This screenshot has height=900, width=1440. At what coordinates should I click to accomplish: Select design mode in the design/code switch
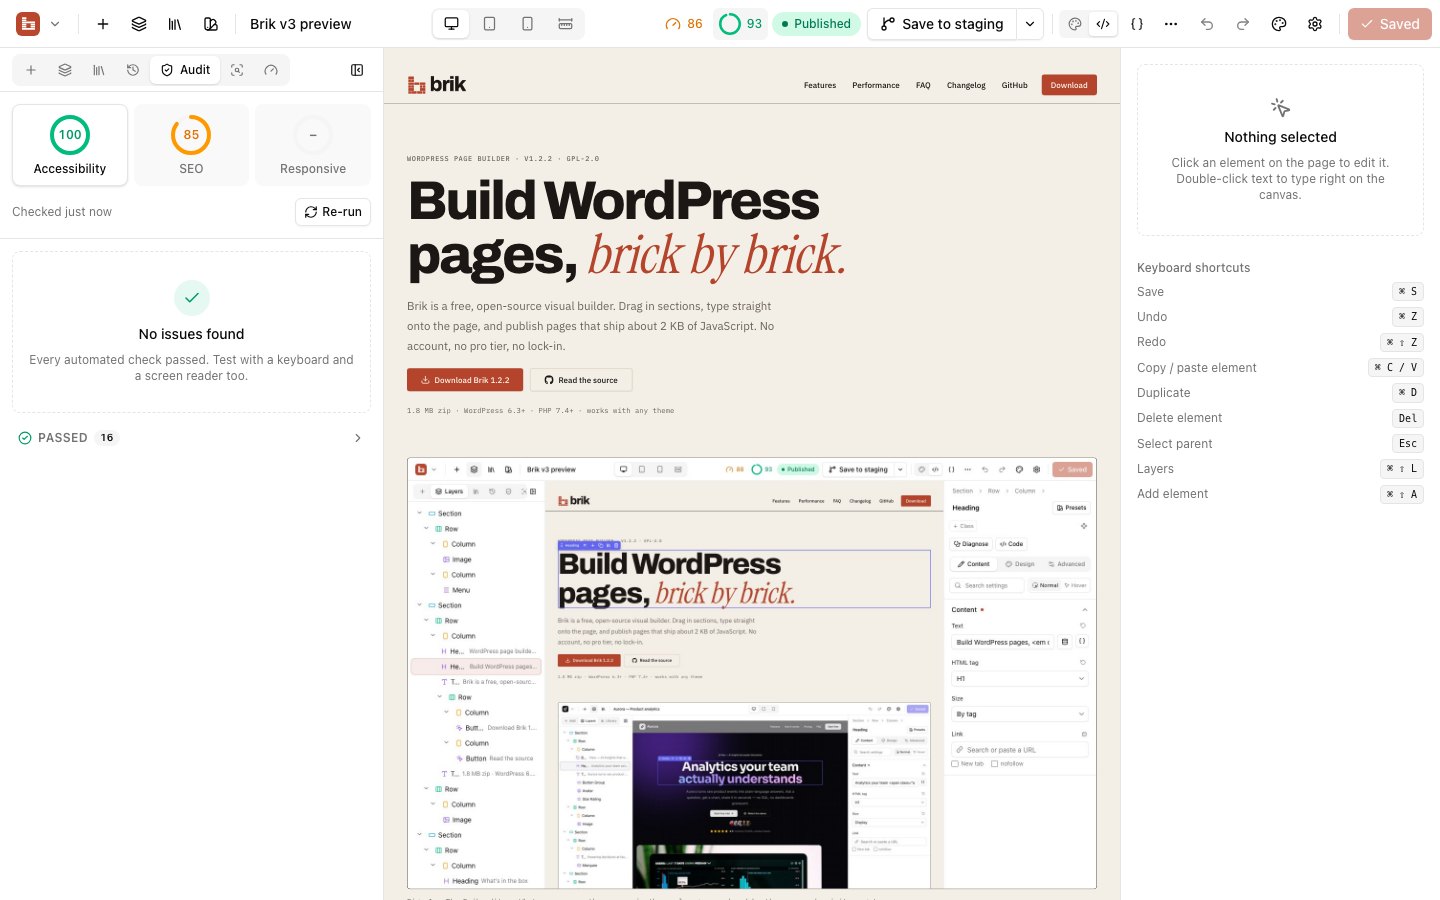click(1075, 24)
